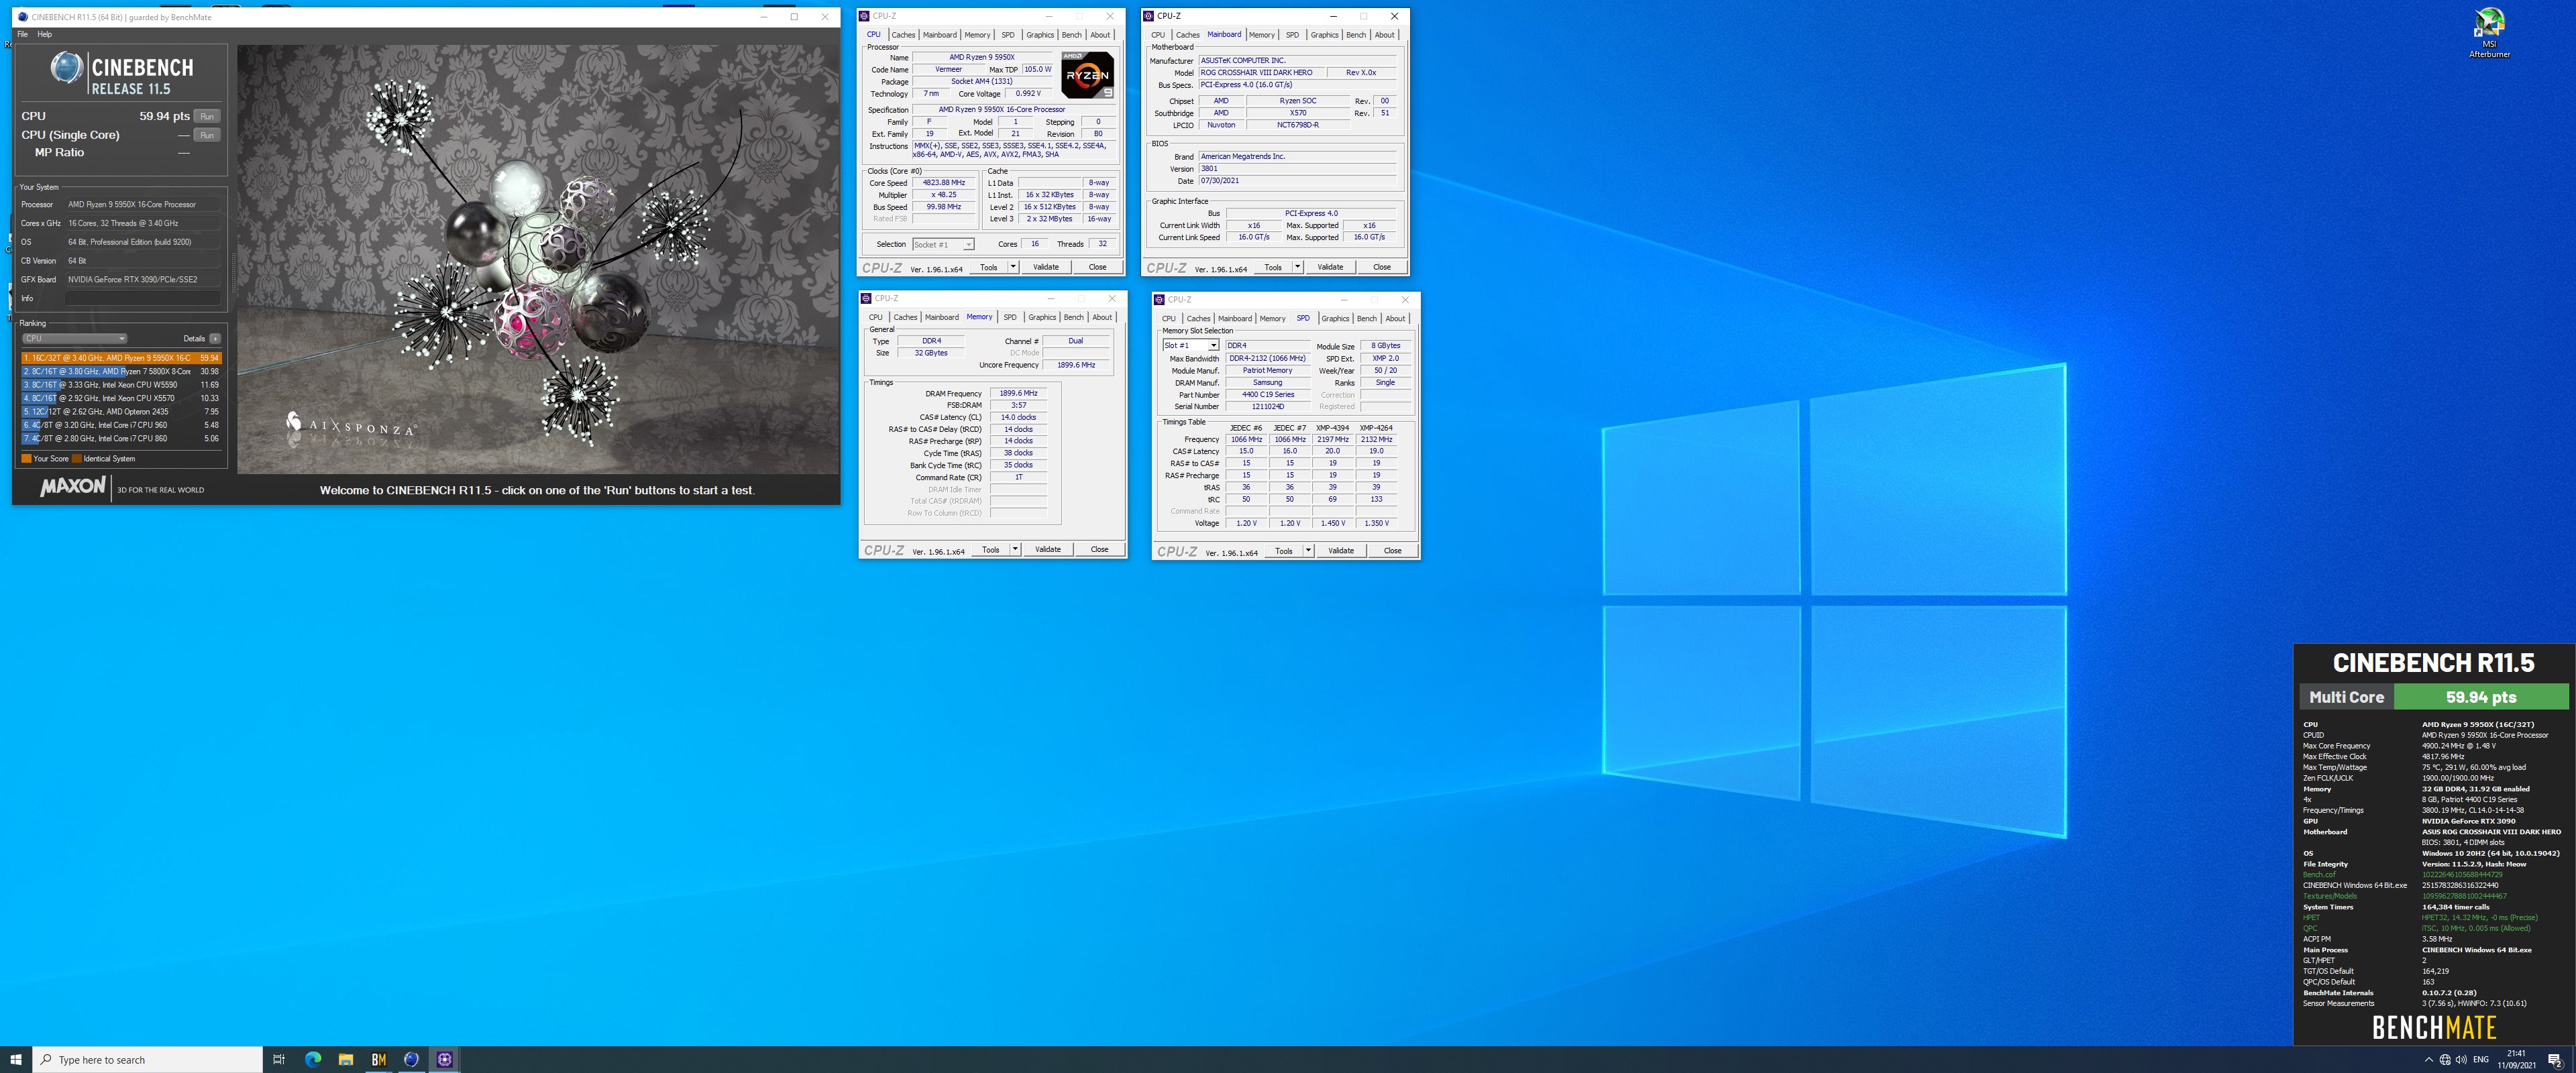
Task: Select About tab in CPU-Z SPD window
Action: click(1395, 319)
